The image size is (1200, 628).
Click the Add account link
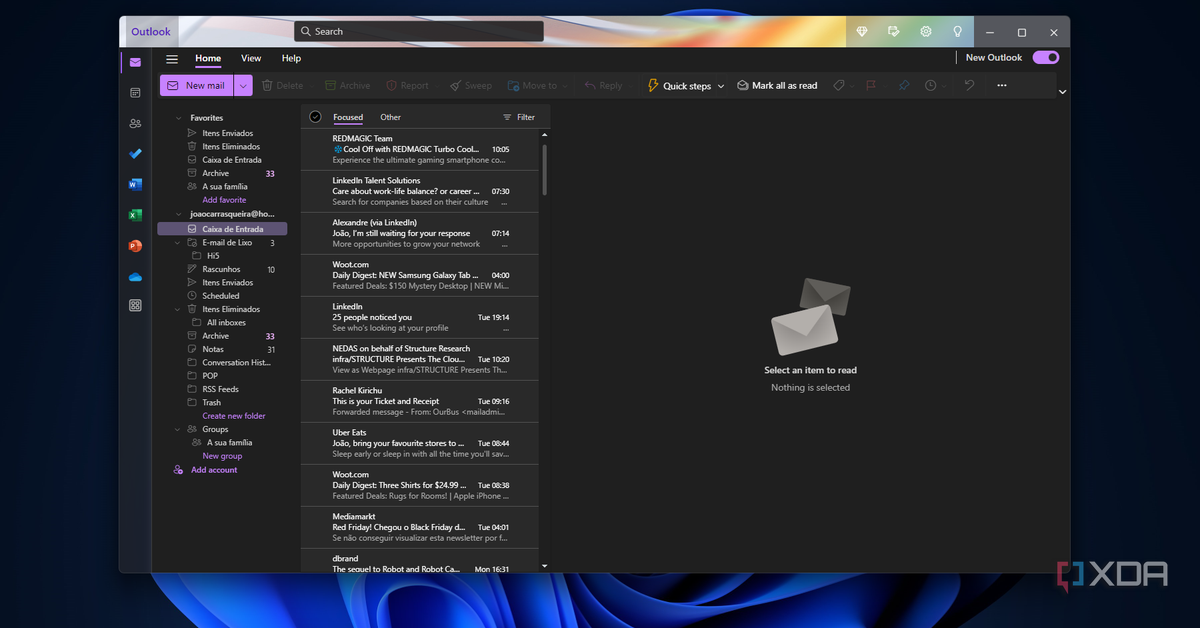214,470
